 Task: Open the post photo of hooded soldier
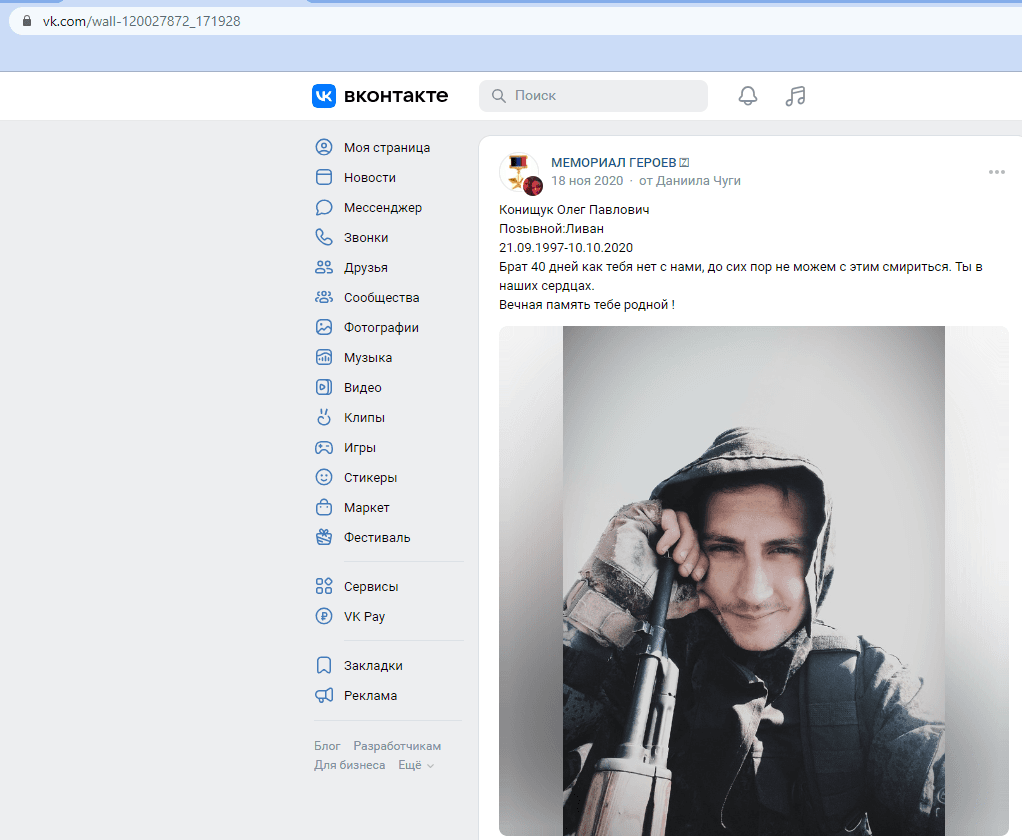pos(753,581)
